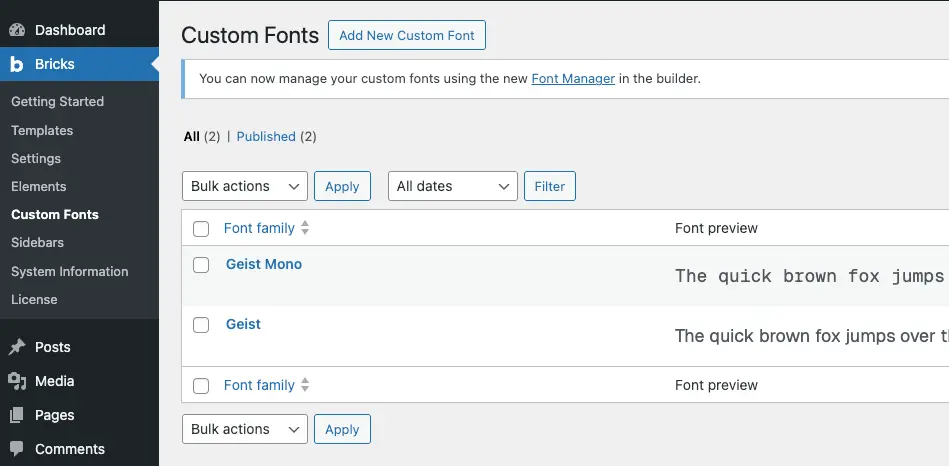This screenshot has height=466, width=949.
Task: Tick the select-all checkbox in table header
Action: click(x=201, y=229)
